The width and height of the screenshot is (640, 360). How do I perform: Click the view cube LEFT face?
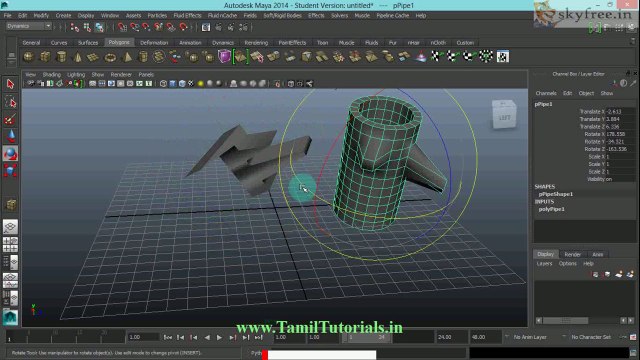click(504, 118)
